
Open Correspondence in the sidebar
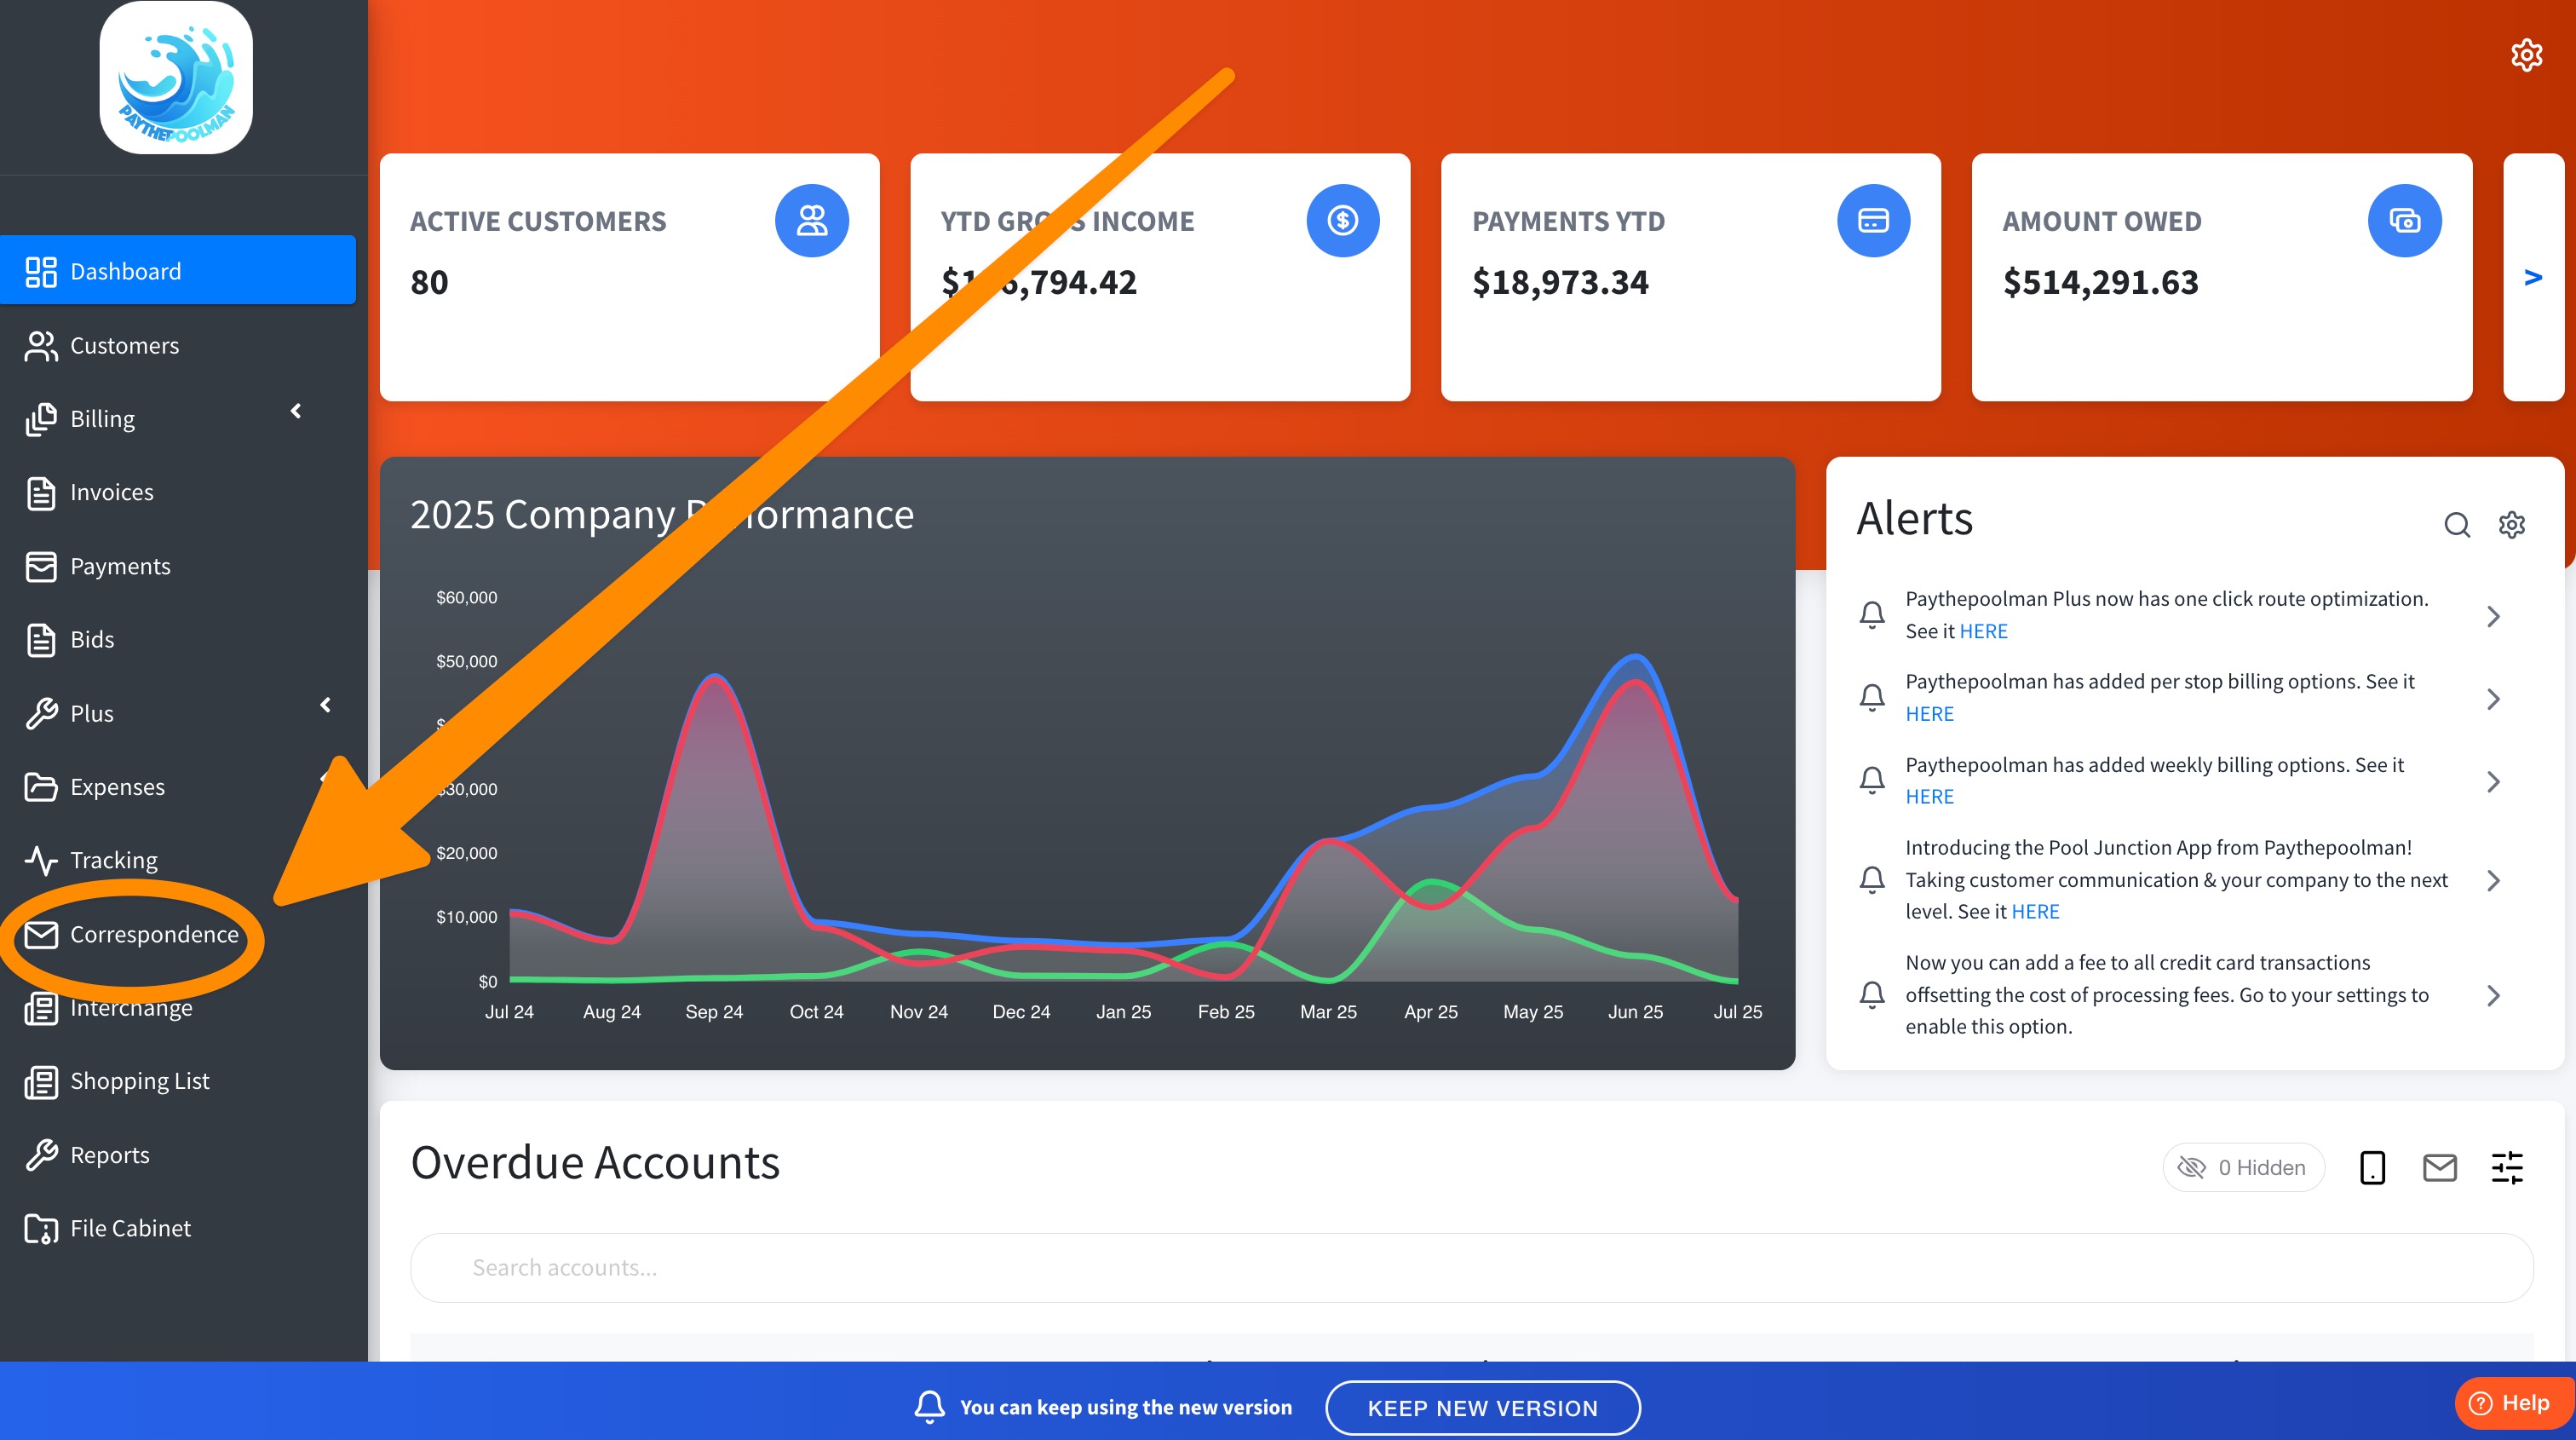click(x=153, y=934)
